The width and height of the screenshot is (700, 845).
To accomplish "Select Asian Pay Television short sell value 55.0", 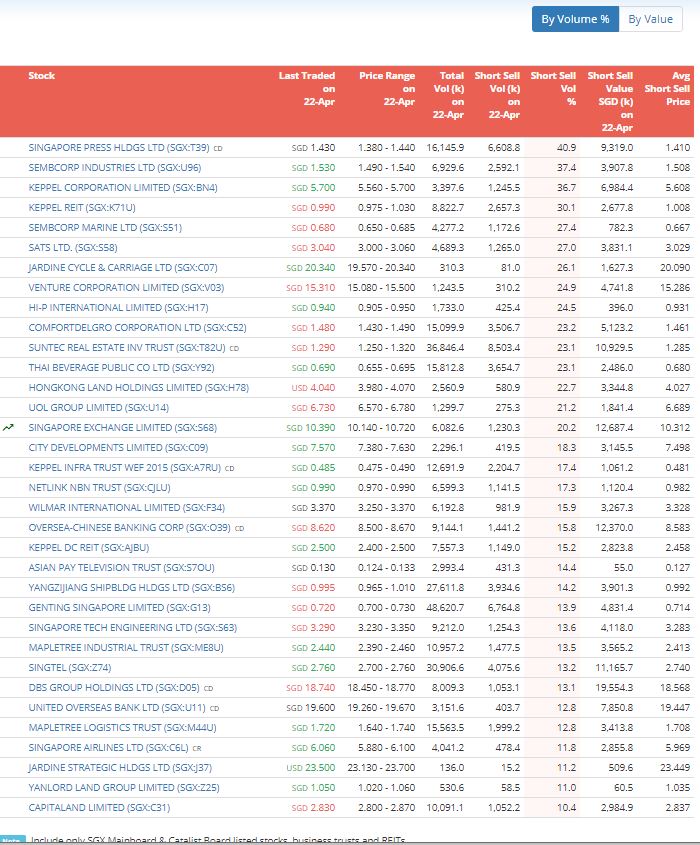I will tap(623, 567).
